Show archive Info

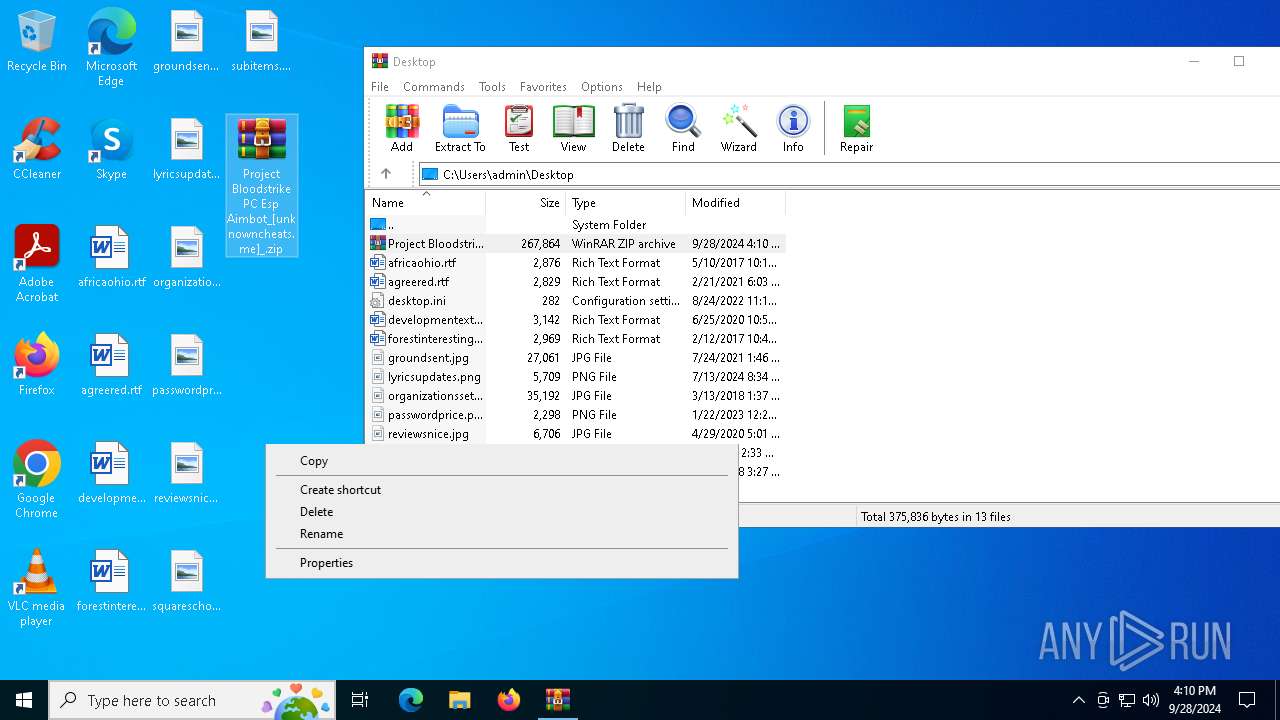[x=793, y=128]
